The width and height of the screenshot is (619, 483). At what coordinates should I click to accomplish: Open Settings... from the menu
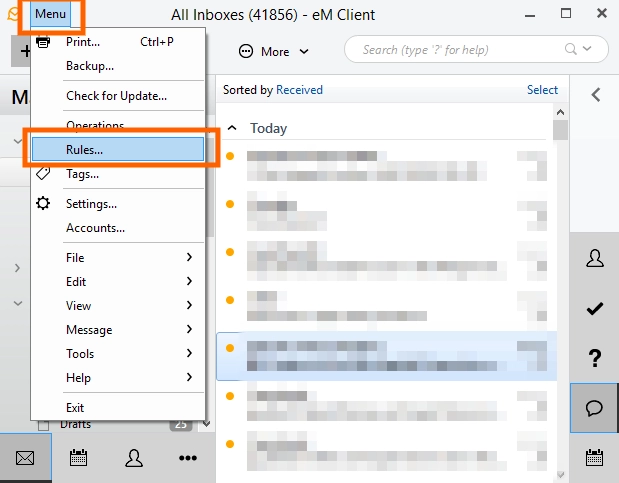tap(118, 204)
